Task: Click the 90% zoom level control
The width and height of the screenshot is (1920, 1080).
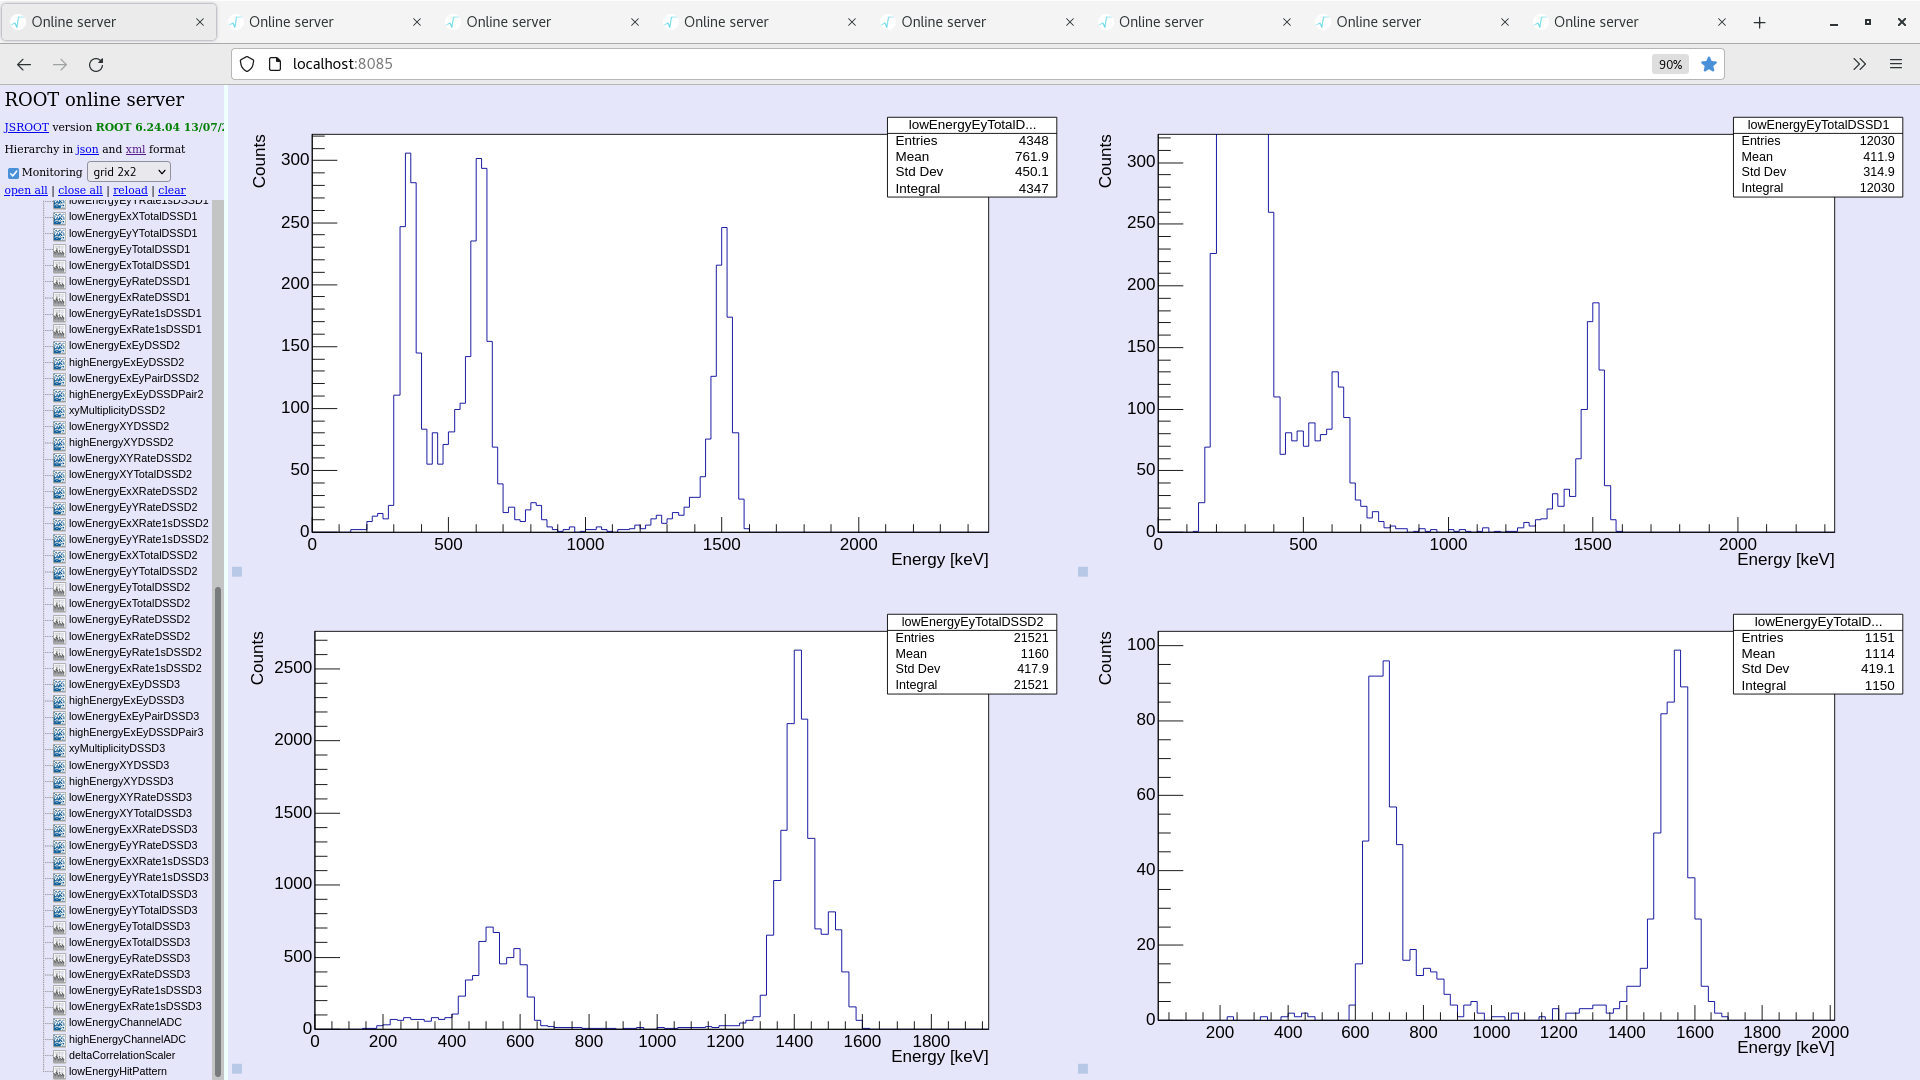Action: (1669, 64)
